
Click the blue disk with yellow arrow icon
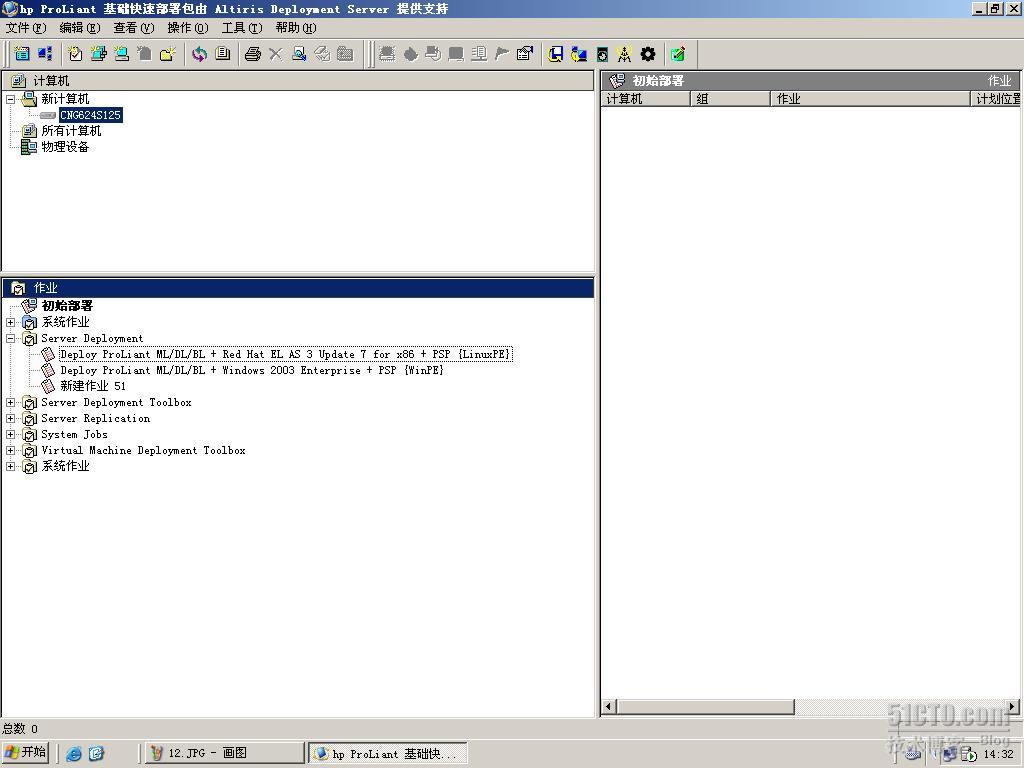point(556,54)
